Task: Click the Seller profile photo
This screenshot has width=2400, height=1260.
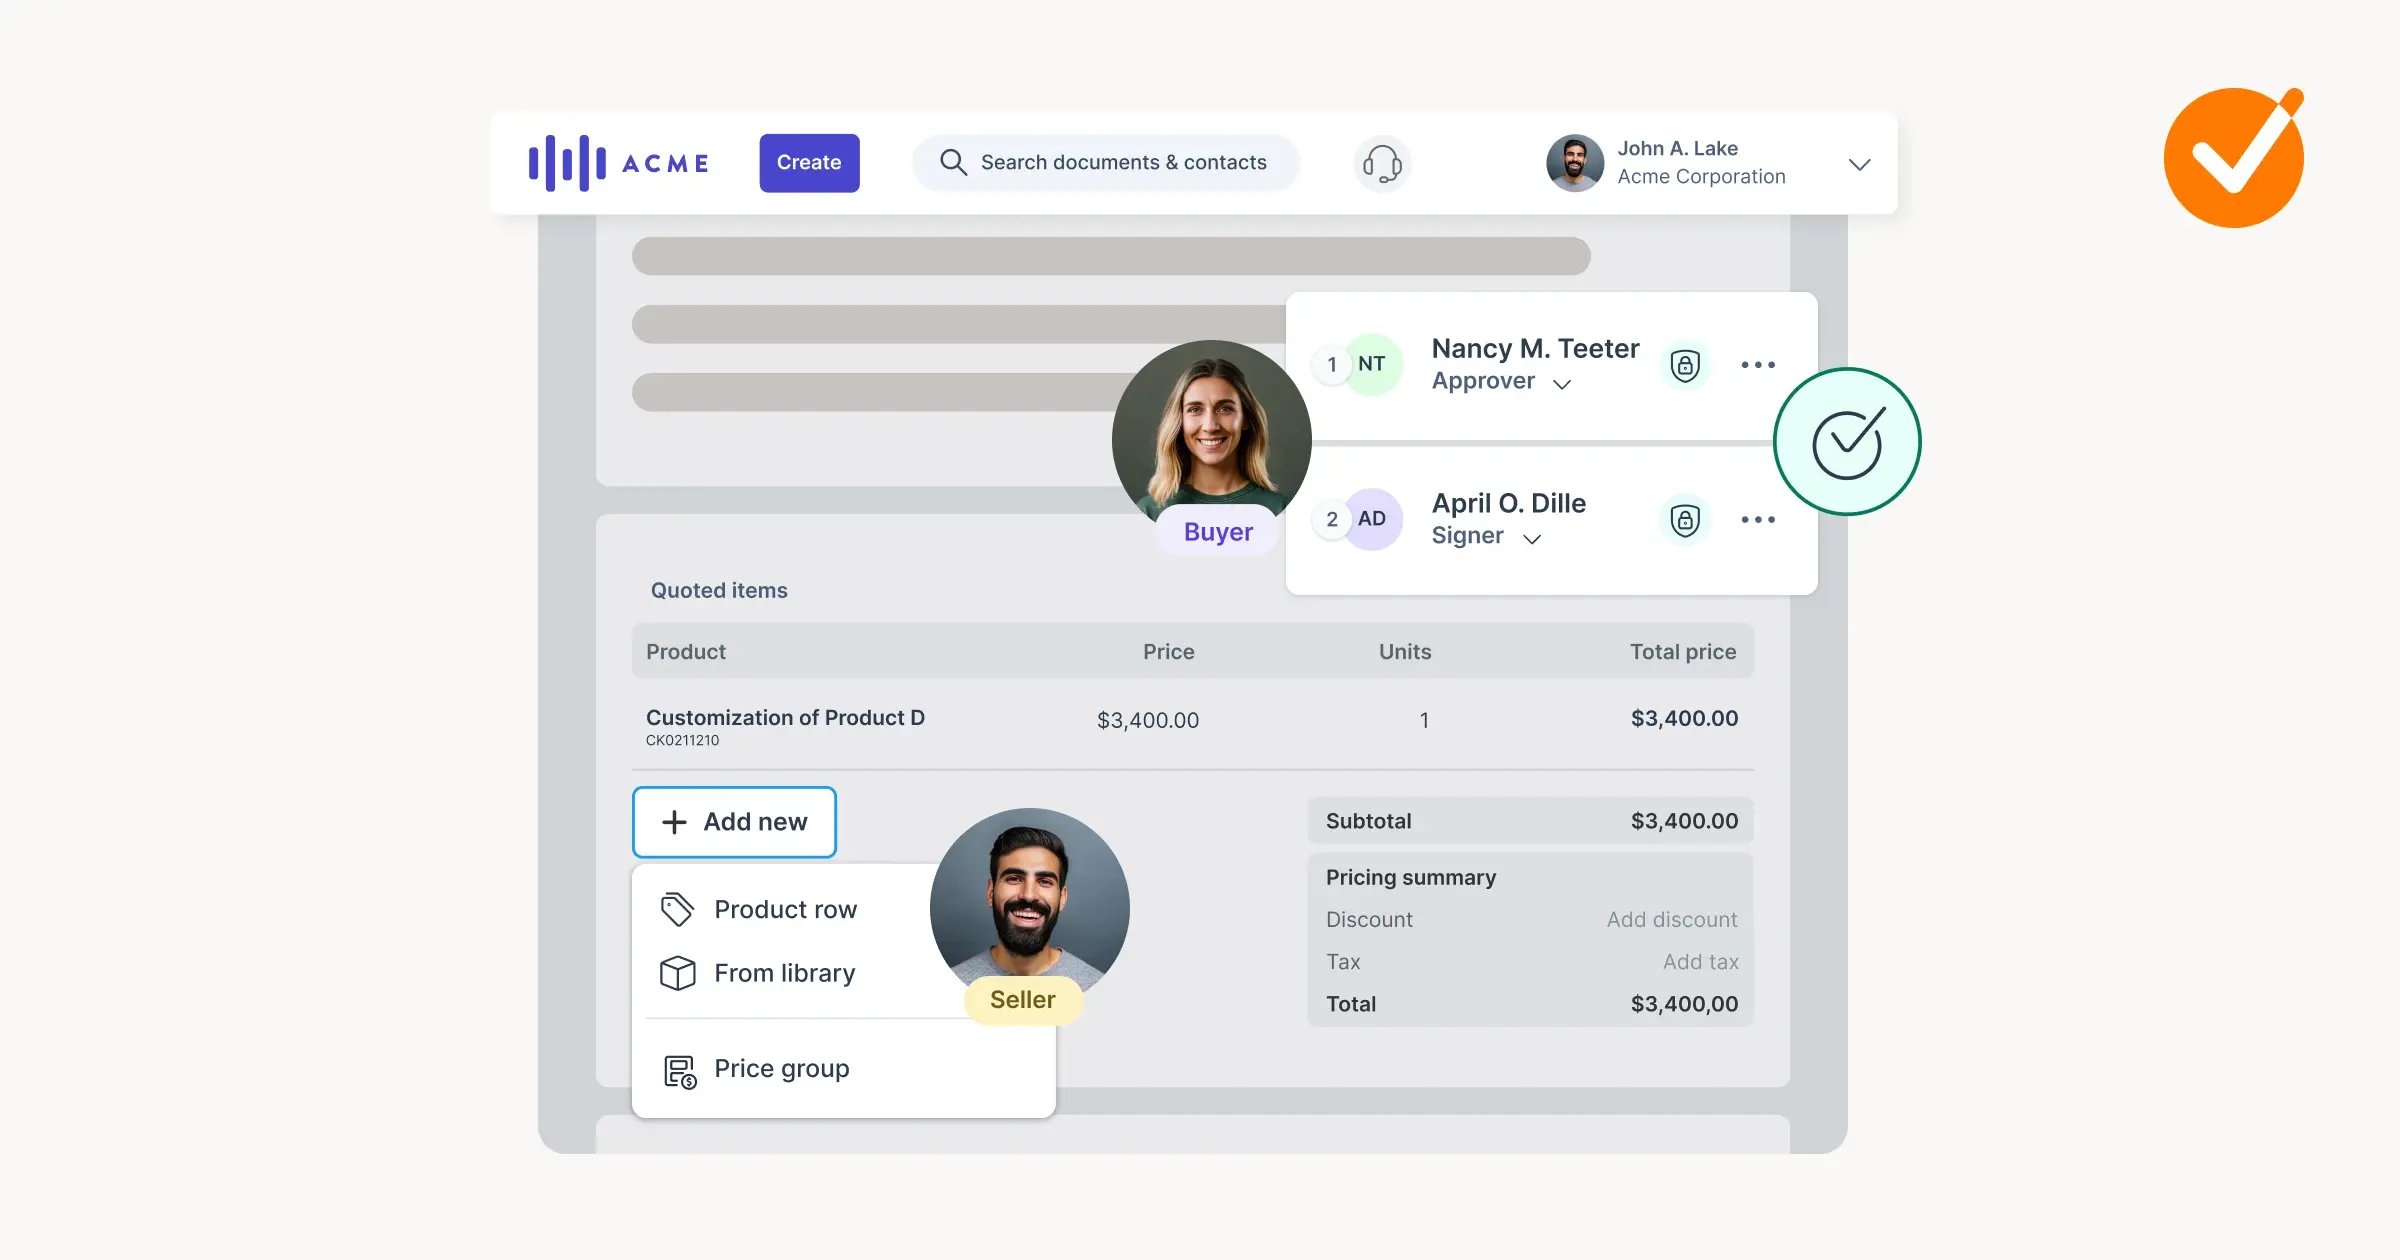Action: tap(1029, 900)
